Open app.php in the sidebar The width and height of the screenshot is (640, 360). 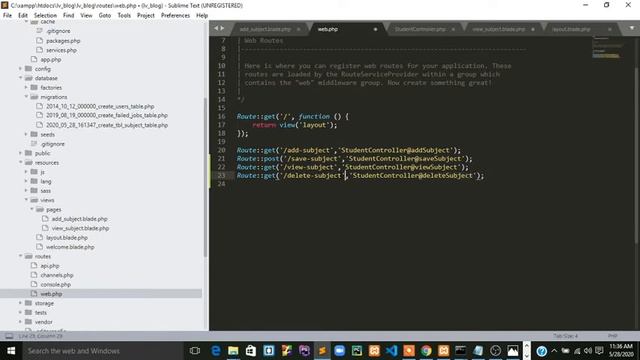[x=51, y=60]
